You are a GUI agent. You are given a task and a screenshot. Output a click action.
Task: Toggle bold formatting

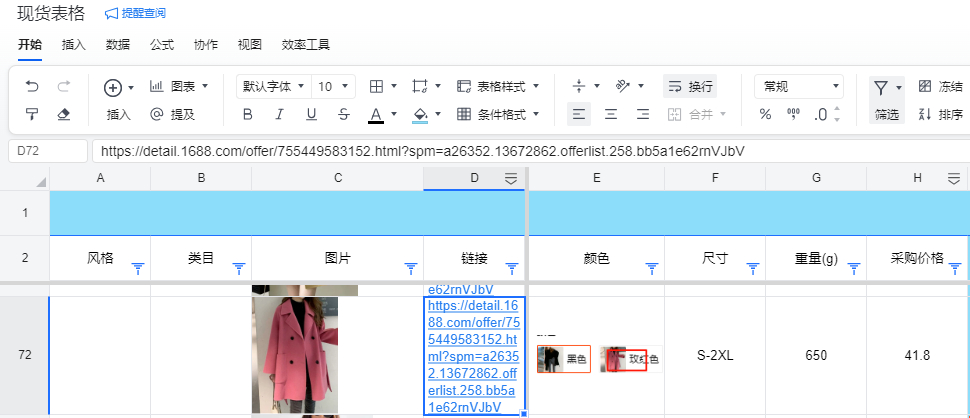tap(247, 114)
